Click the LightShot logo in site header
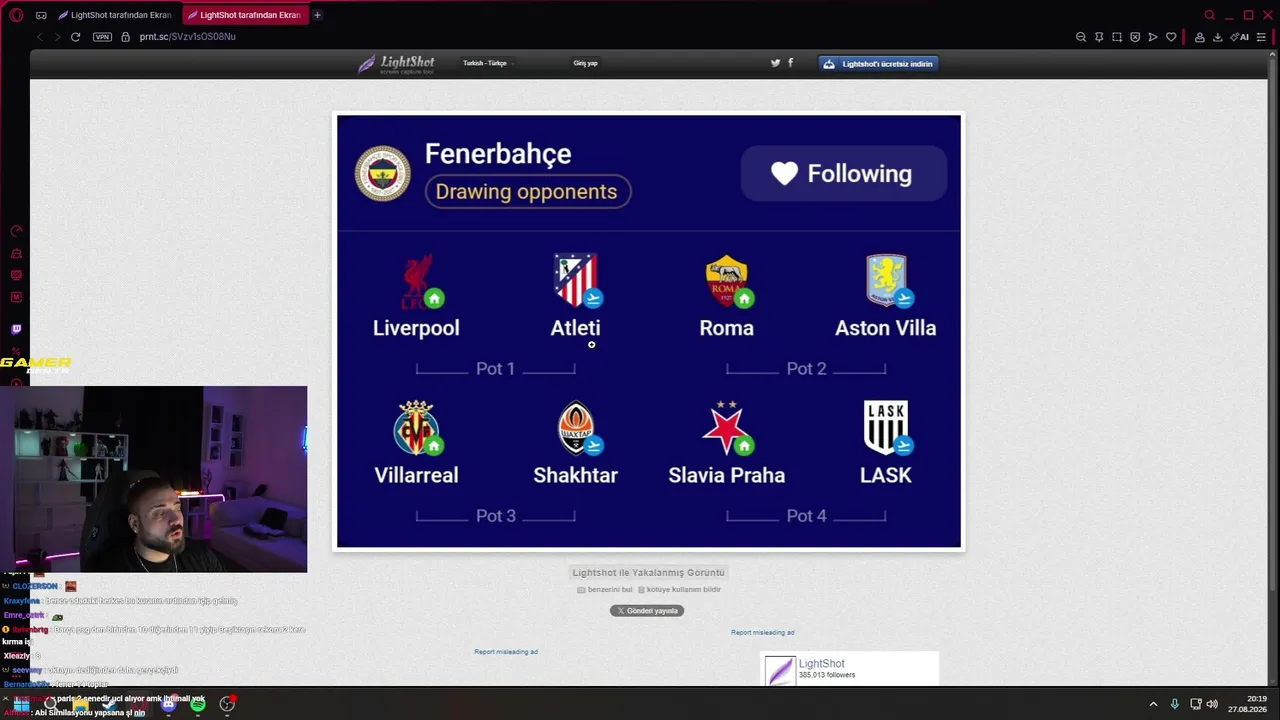 tap(396, 64)
